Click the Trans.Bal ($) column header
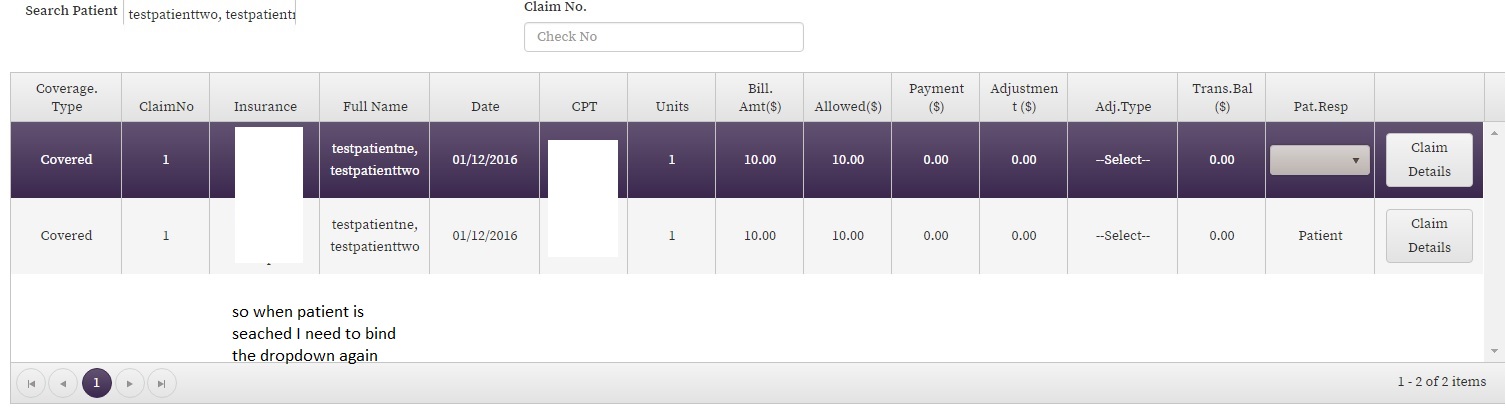1506x411 pixels. click(x=1221, y=97)
